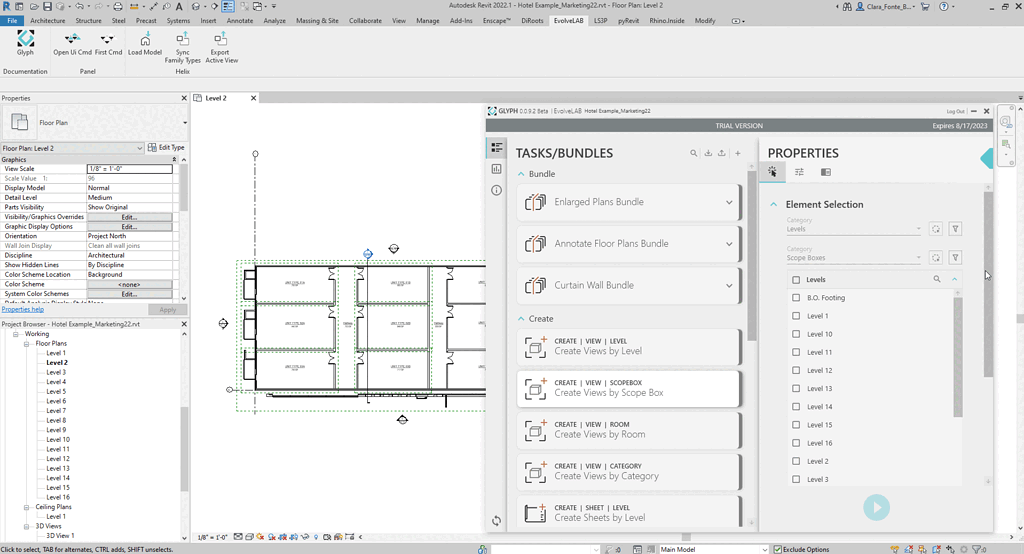Image resolution: width=1024 pixels, height=554 pixels.
Task: Filter the Levels category
Action: (x=955, y=229)
